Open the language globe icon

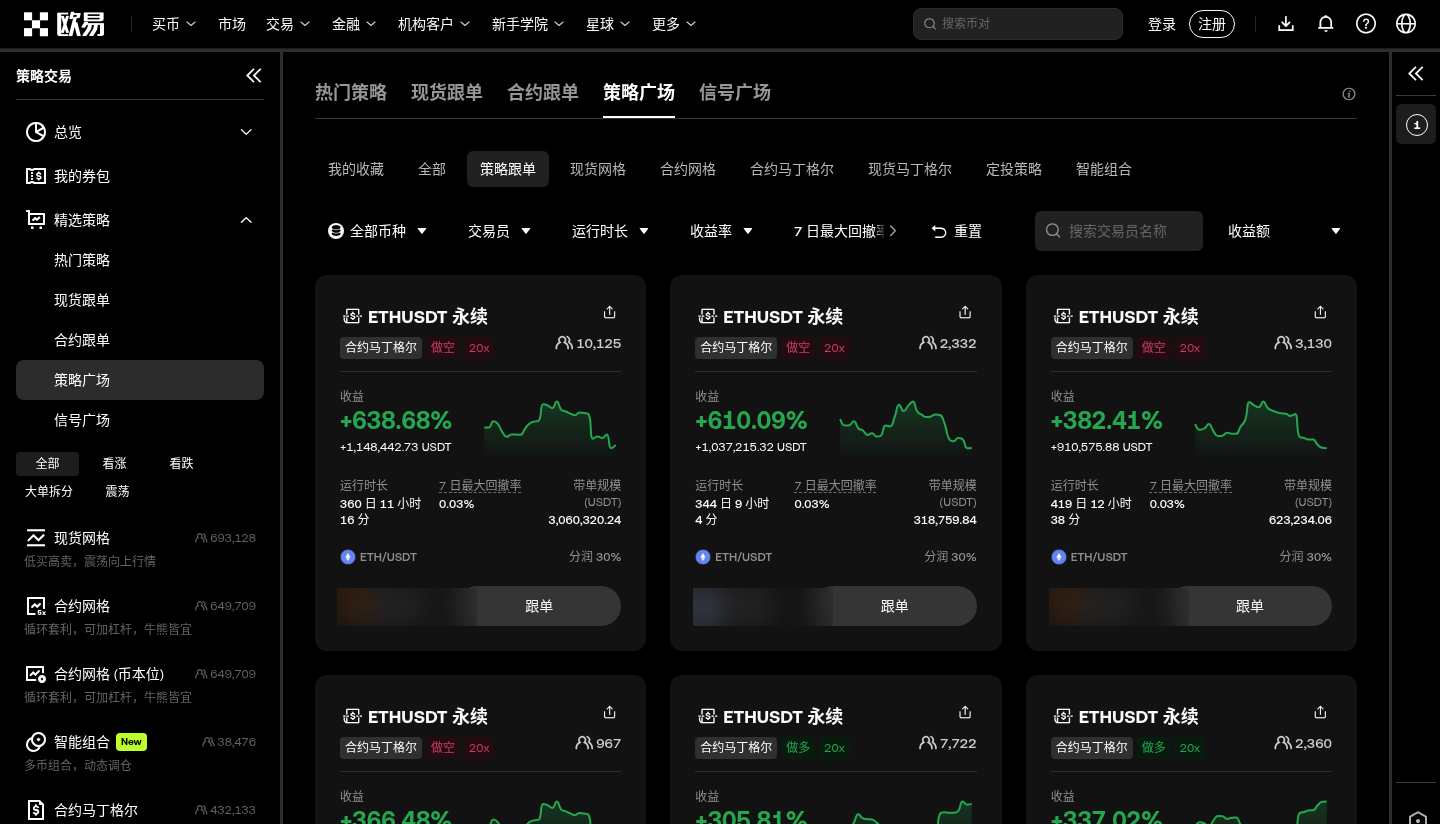tap(1406, 24)
